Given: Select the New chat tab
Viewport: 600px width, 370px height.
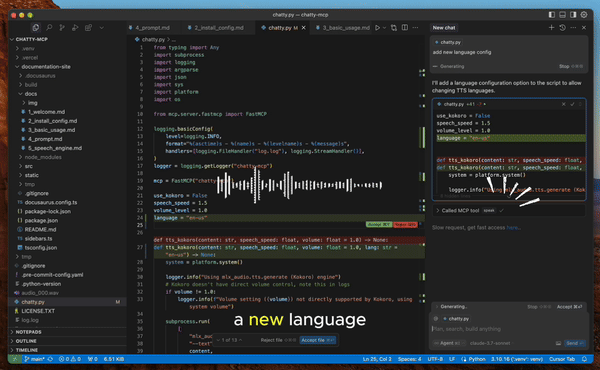Looking at the screenshot, I should coord(444,28).
